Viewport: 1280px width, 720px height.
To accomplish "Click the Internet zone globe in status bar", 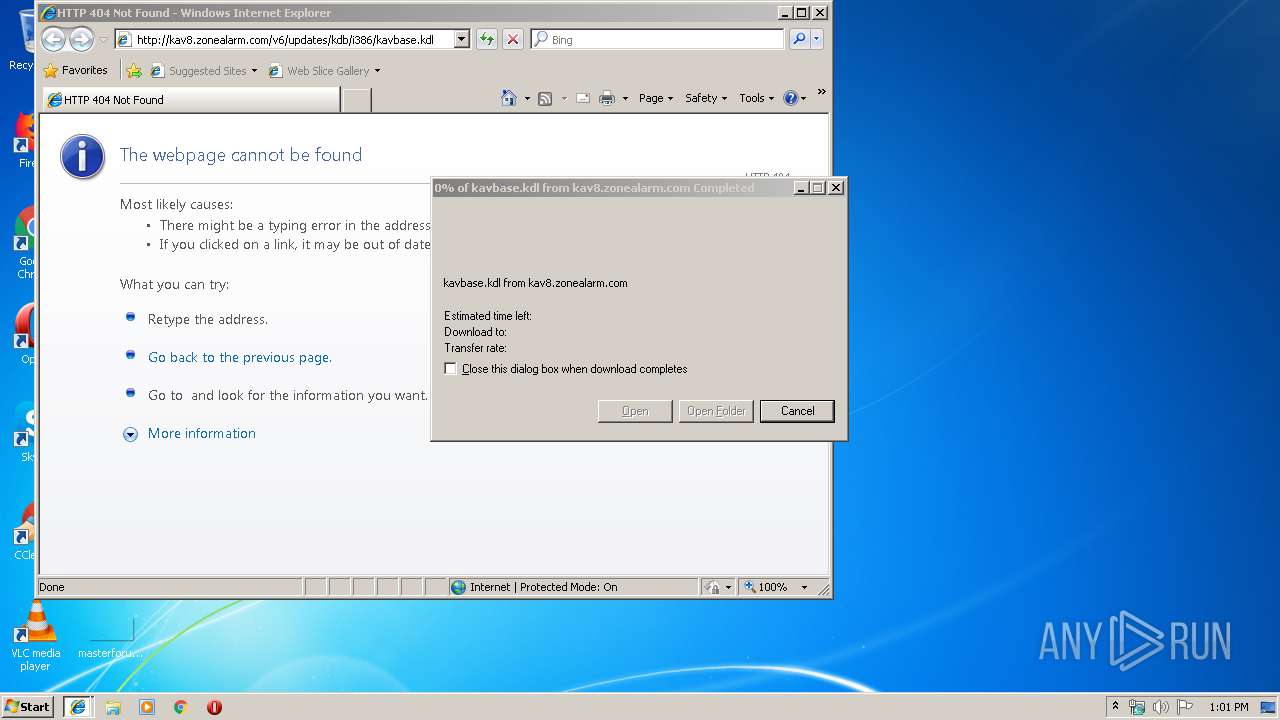I will click(459, 587).
